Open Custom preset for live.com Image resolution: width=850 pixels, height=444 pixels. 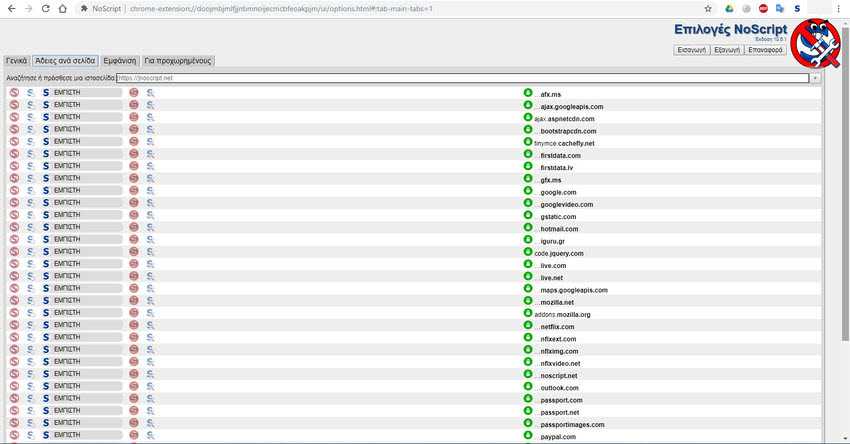pyautogui.click(x=150, y=264)
